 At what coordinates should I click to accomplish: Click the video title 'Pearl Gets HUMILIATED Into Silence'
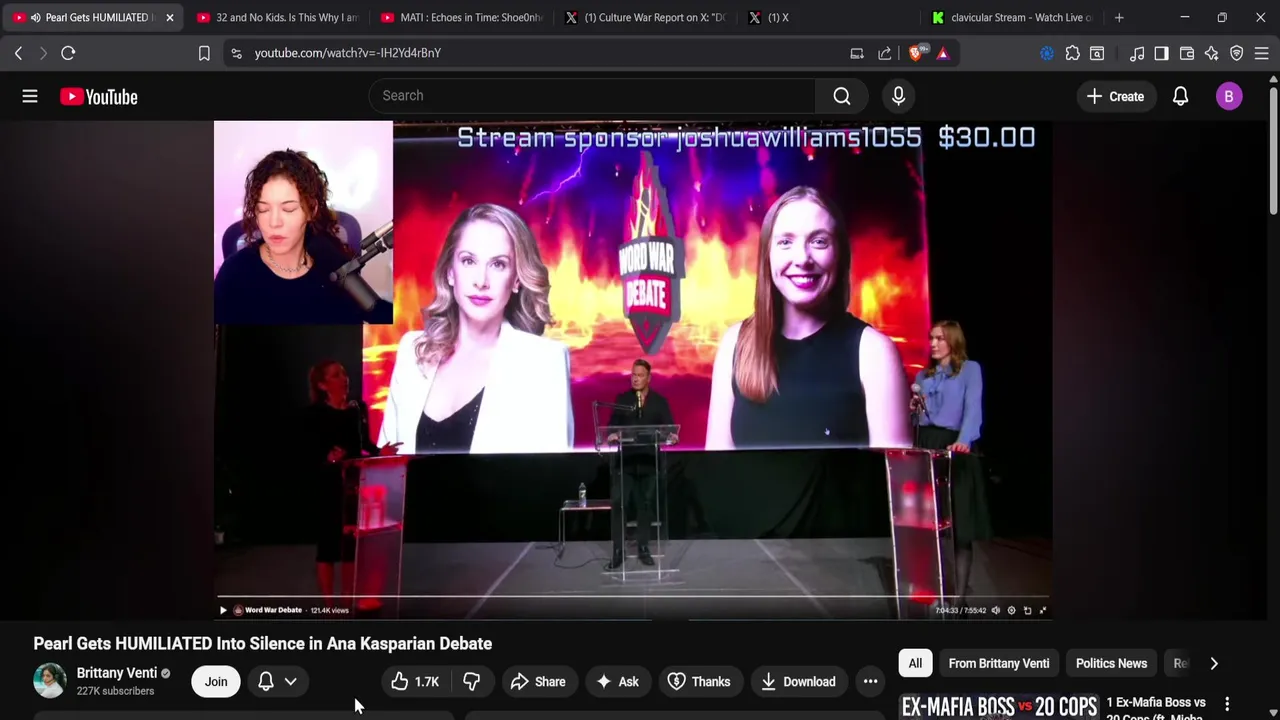pyautogui.click(x=263, y=644)
